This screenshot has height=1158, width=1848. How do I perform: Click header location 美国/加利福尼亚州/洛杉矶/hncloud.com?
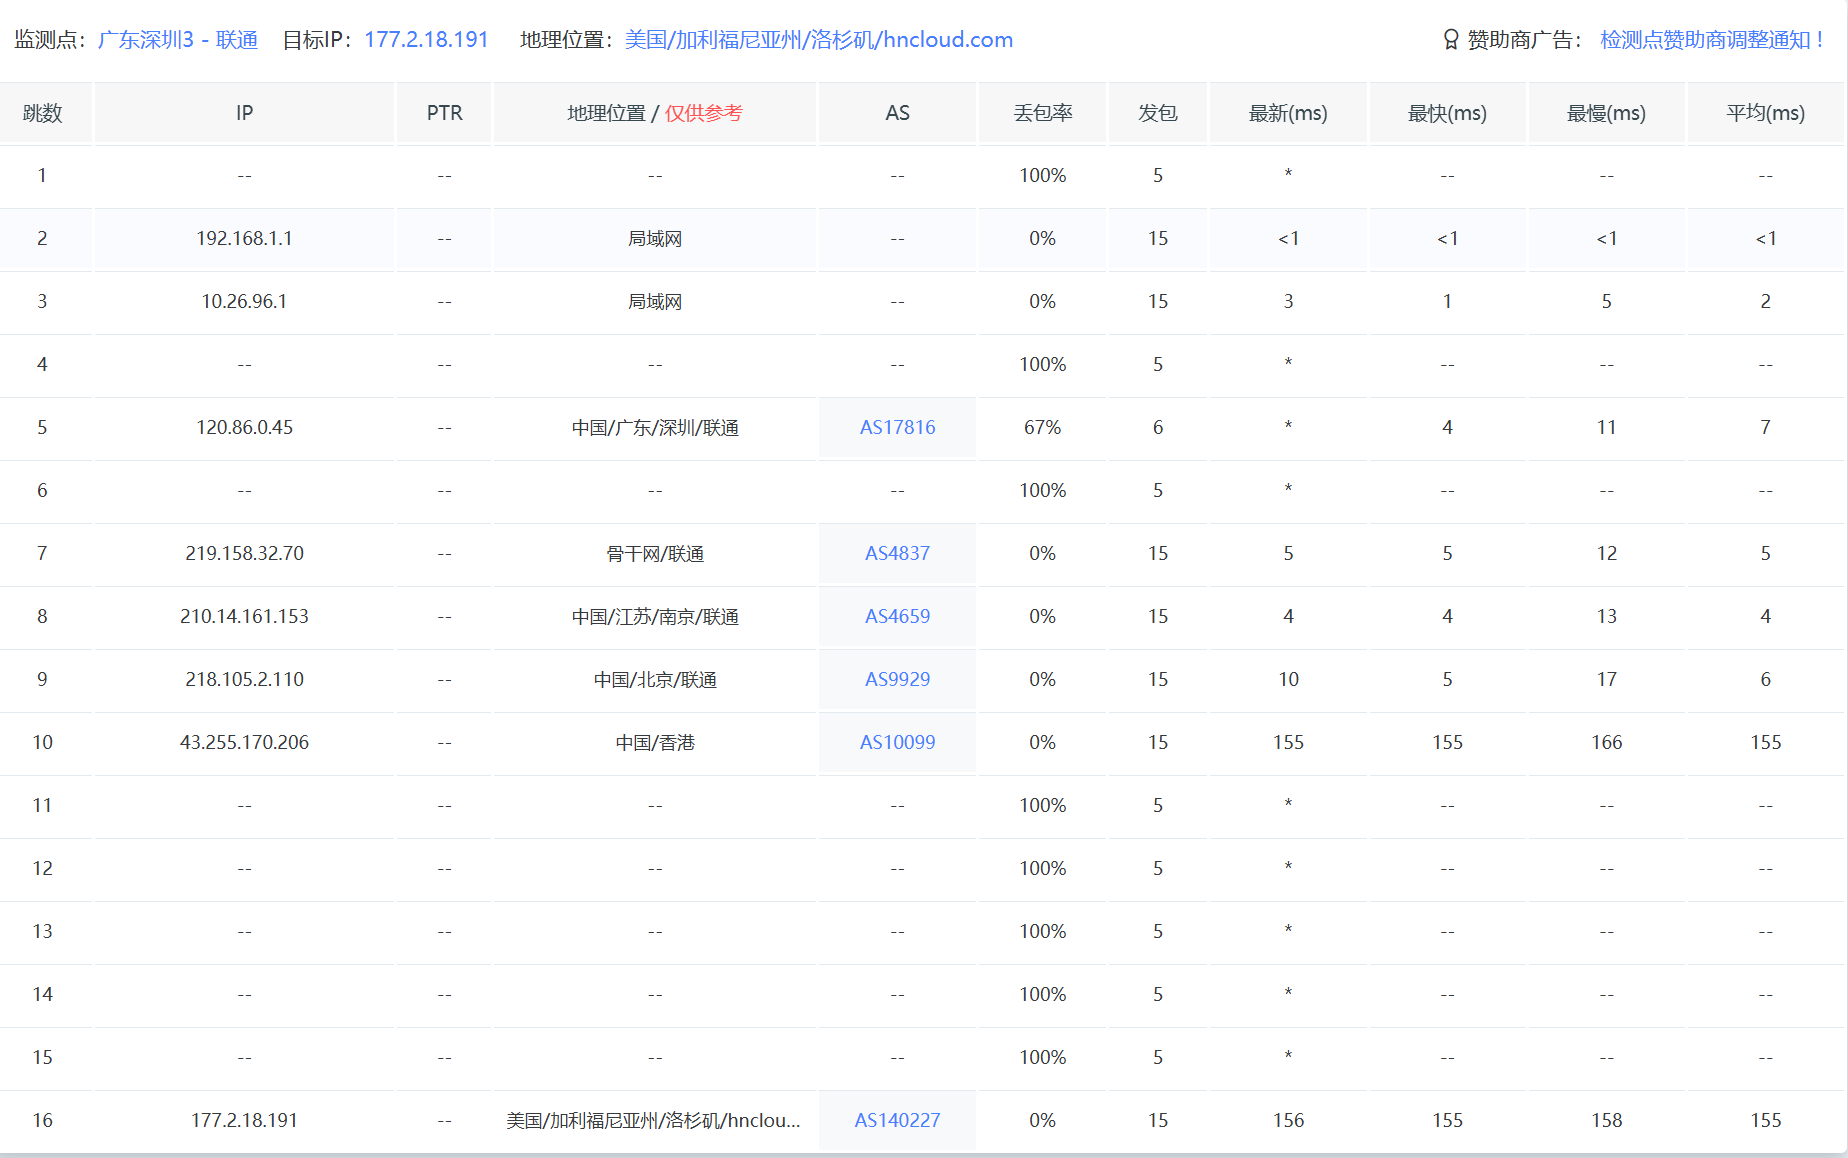coord(819,40)
